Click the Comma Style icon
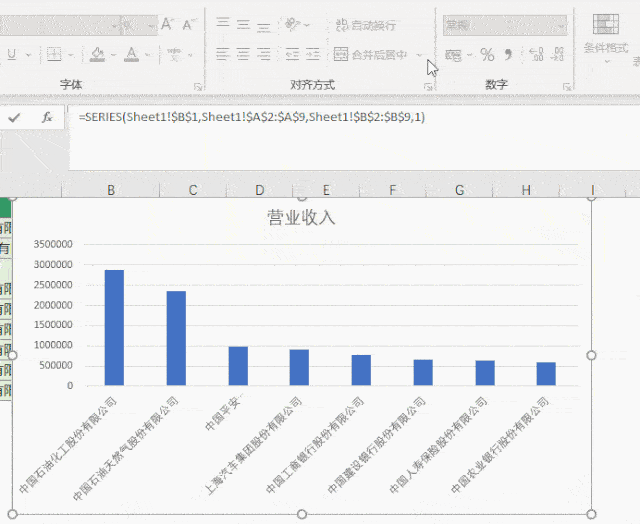Viewport: 640px width, 524px height. (508, 55)
